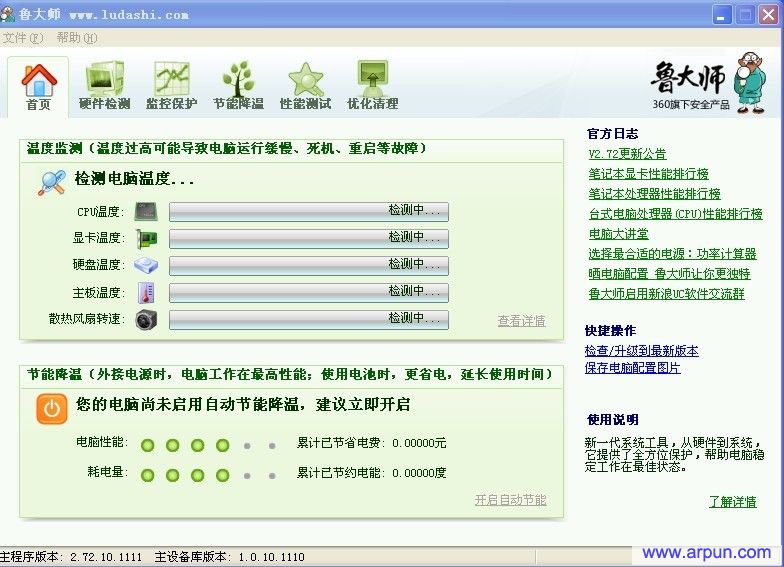This screenshot has width=784, height=567.
Task: Click the graphics card icon for 显卡温度
Action: (146, 239)
